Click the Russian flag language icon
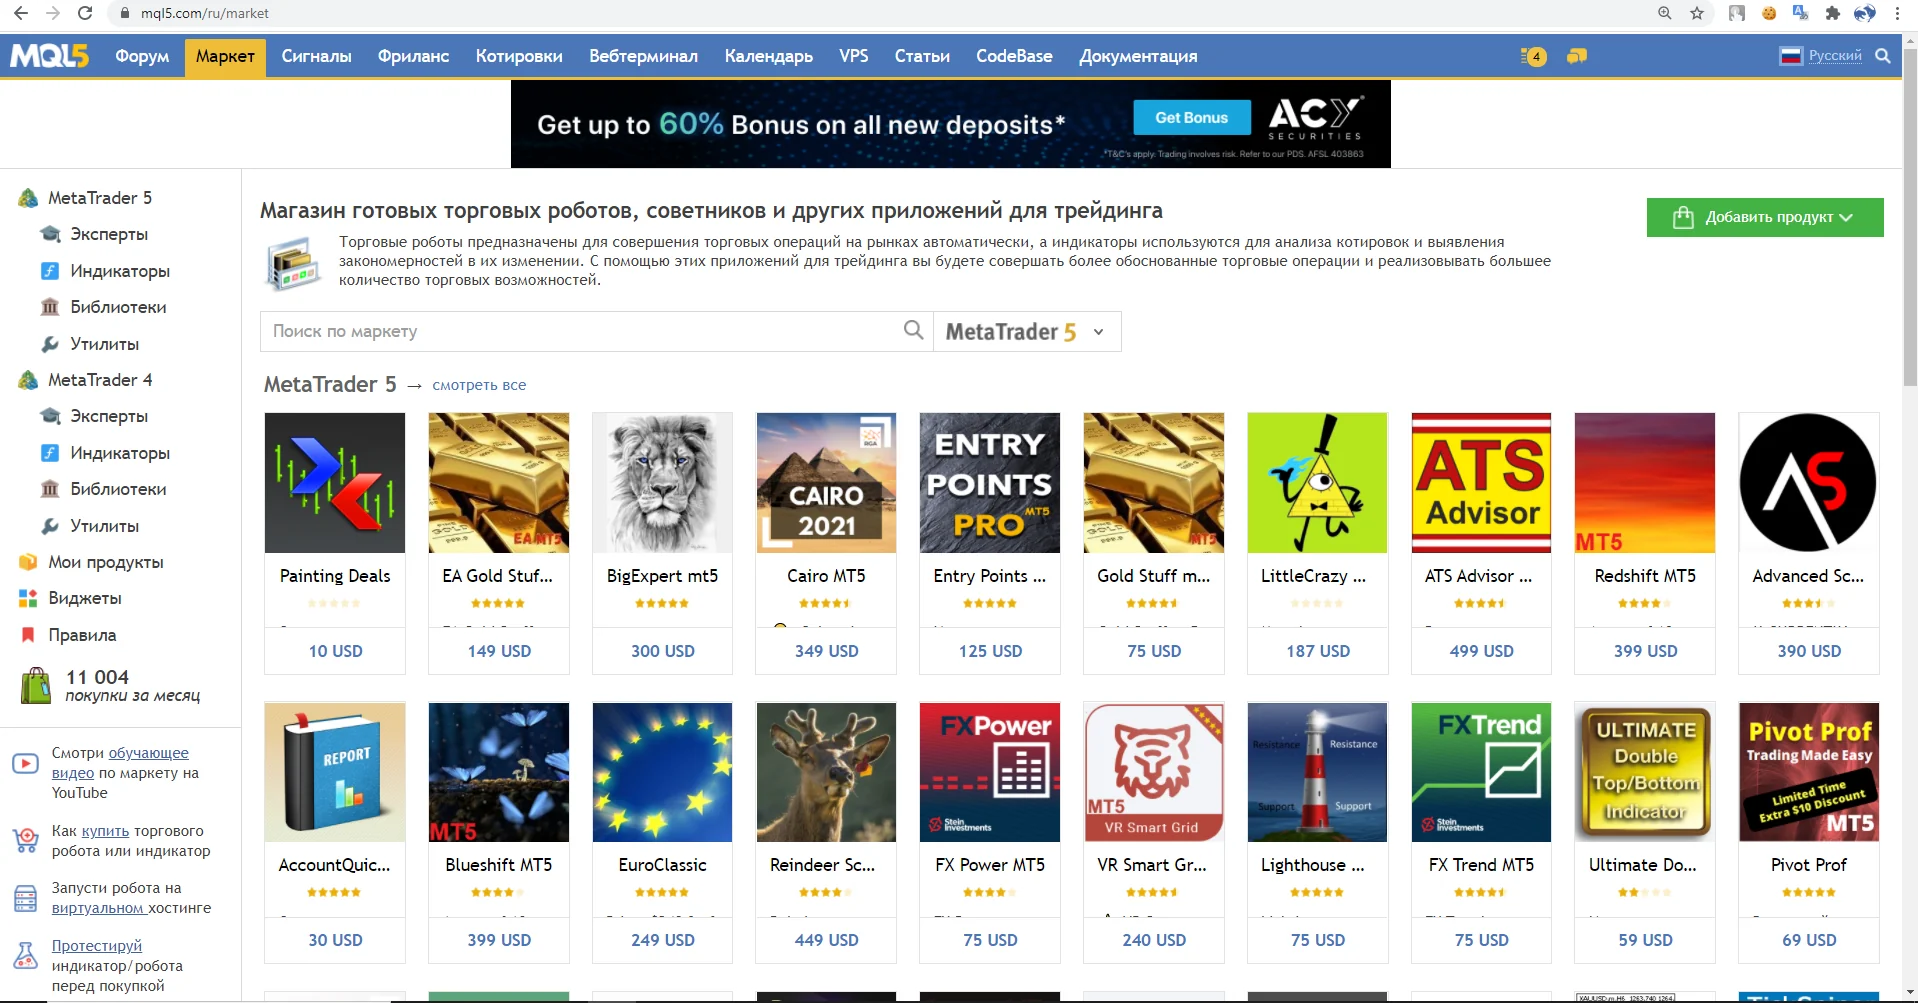Viewport: 1918px width, 1003px height. [1790, 56]
